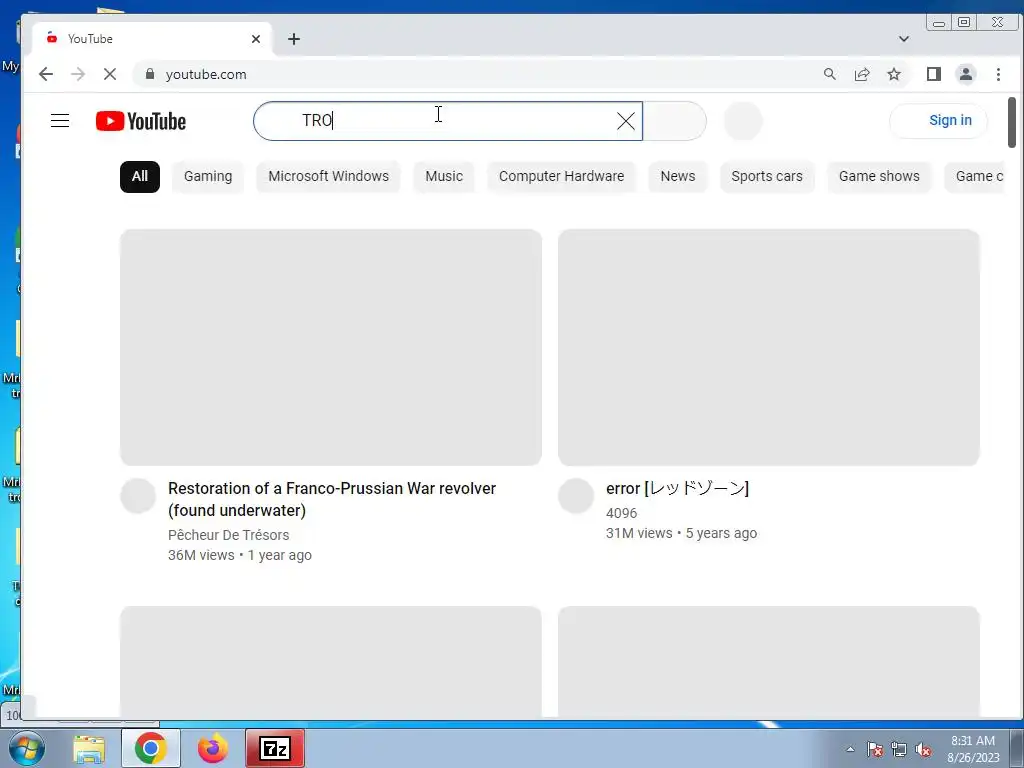Click the Show desktop button

pyautogui.click(x=1017, y=748)
